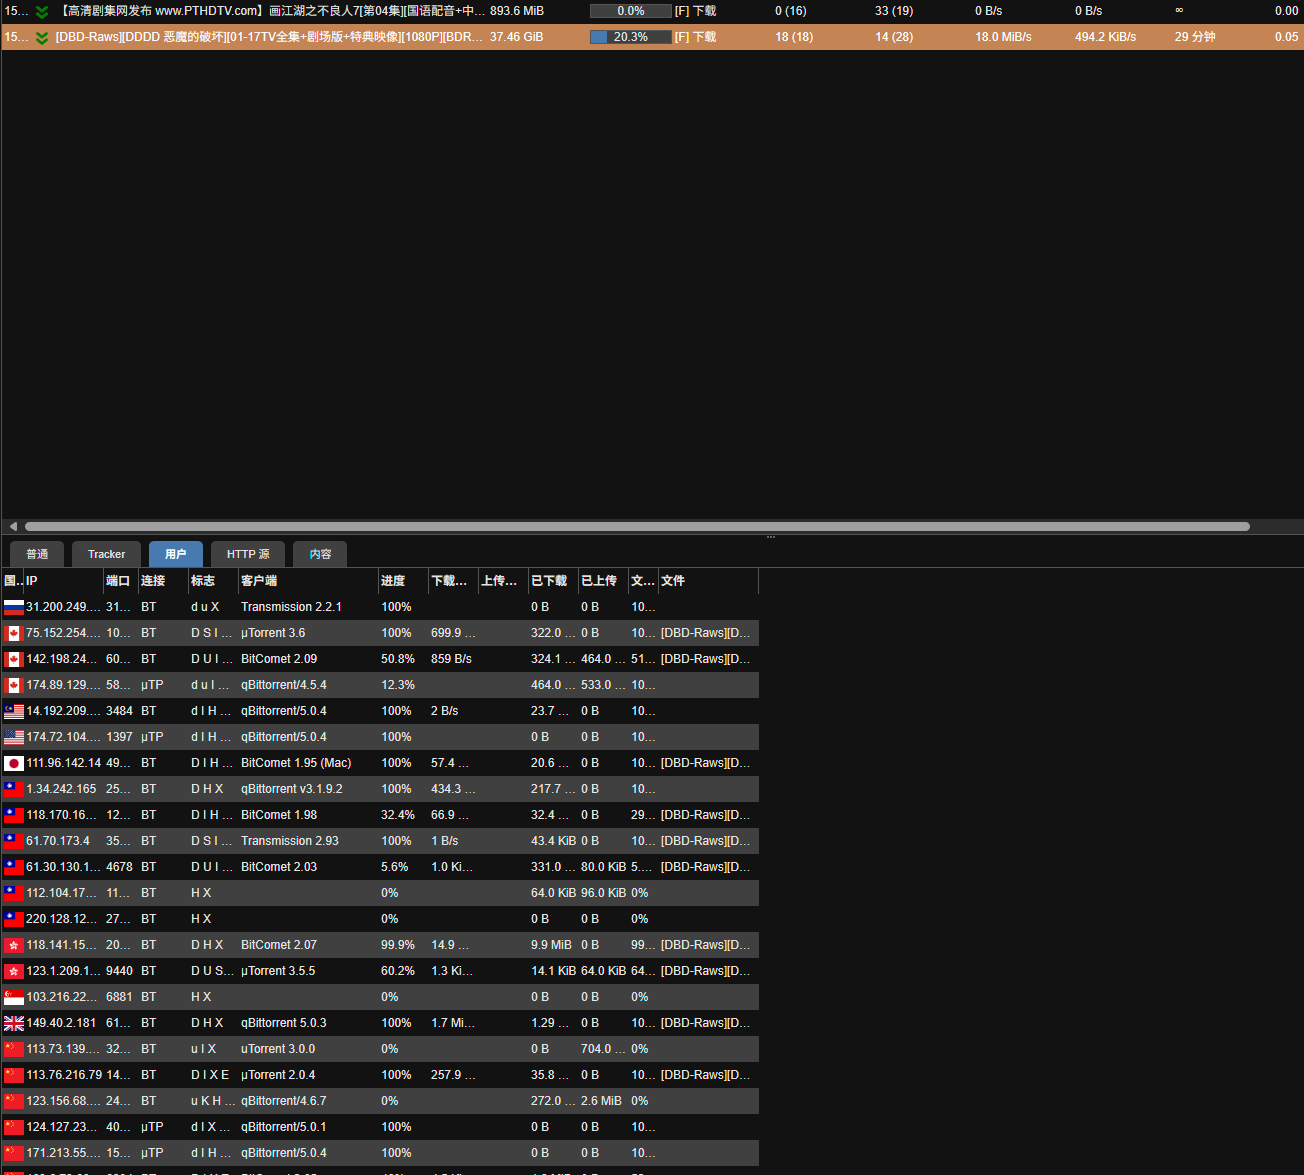This screenshot has height=1175, width=1304.
Task: Click the China flag for peer 124.127.23
Action: pyautogui.click(x=14, y=1127)
